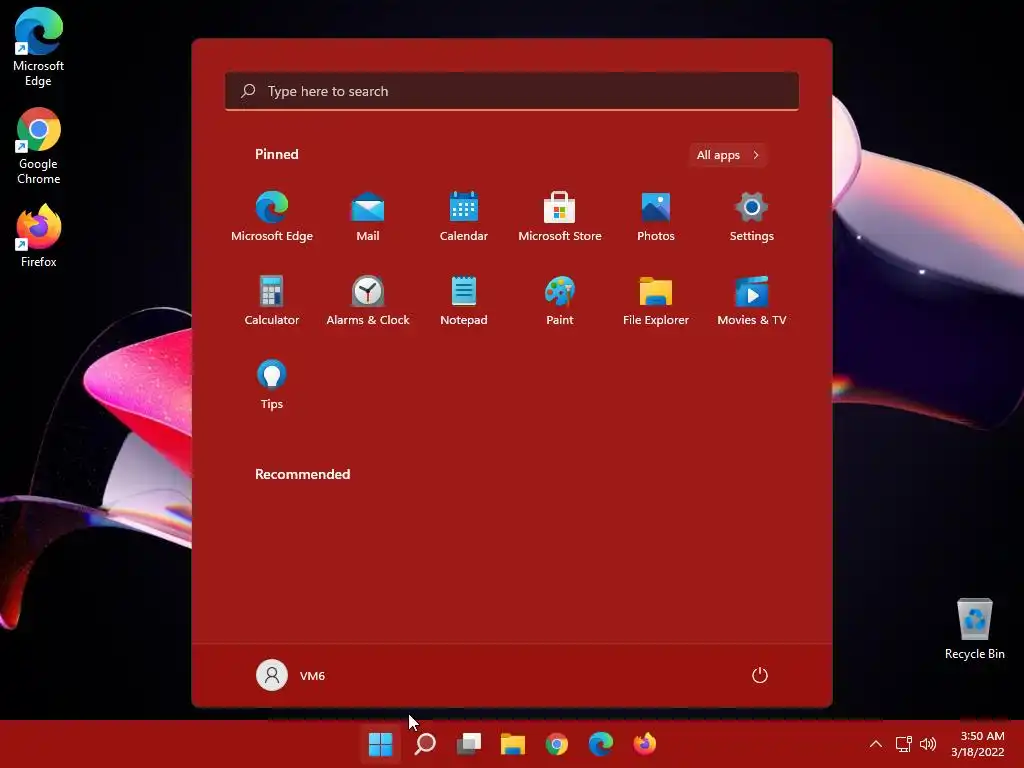Open Microsoft Edge from pinned apps
Viewport: 1024px width, 768px height.
pos(272,217)
